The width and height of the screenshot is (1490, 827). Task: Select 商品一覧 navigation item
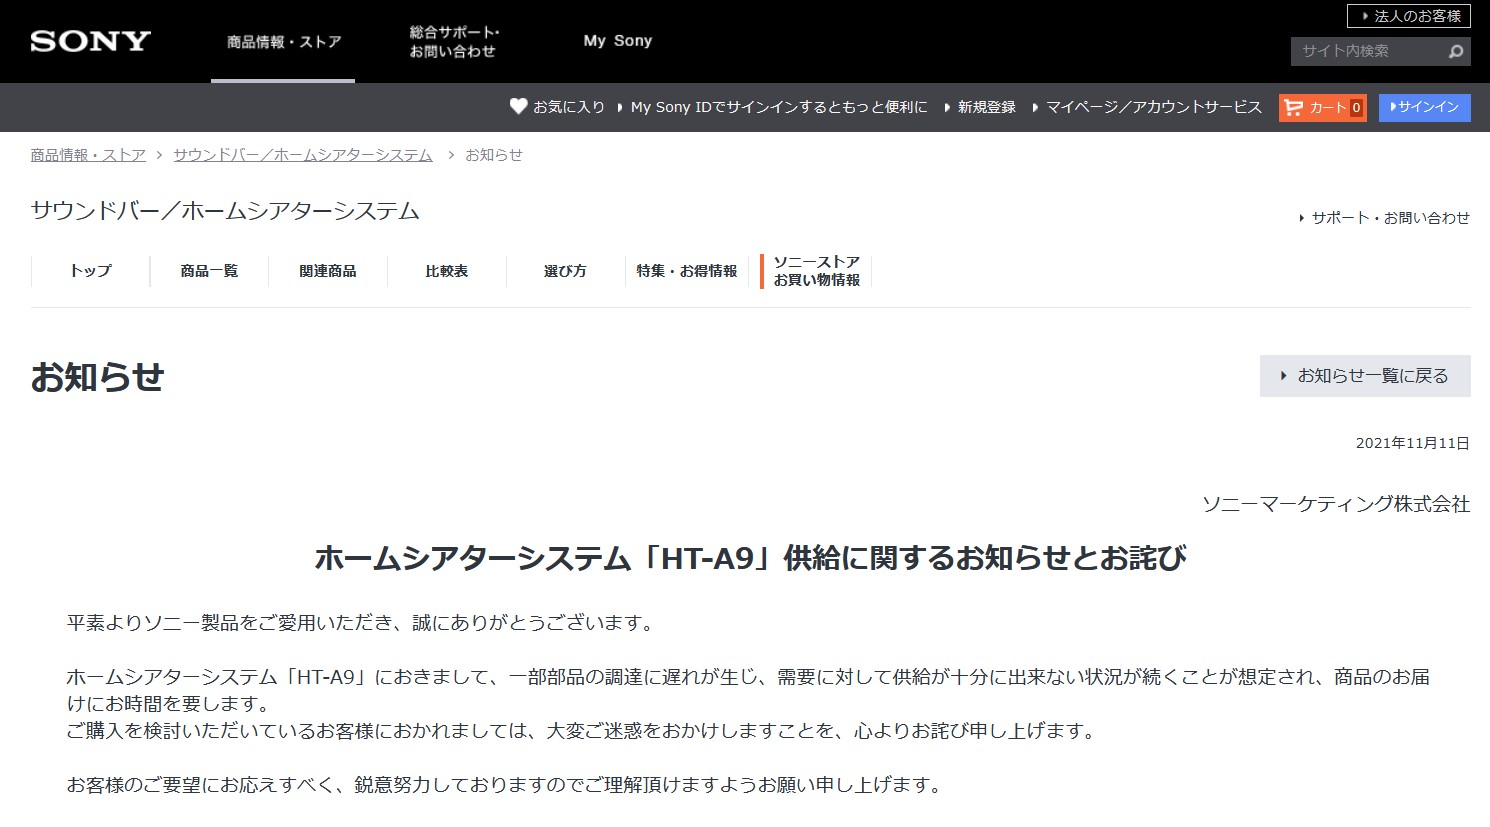coord(209,271)
